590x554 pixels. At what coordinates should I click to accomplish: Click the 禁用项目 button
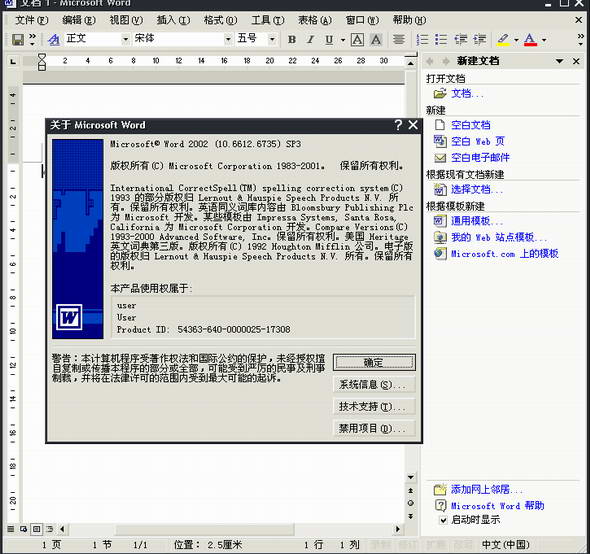[374, 428]
